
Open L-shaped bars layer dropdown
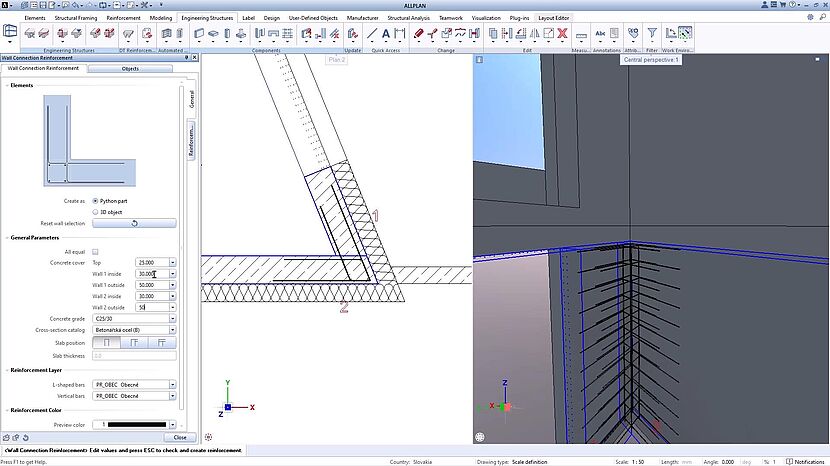173,385
